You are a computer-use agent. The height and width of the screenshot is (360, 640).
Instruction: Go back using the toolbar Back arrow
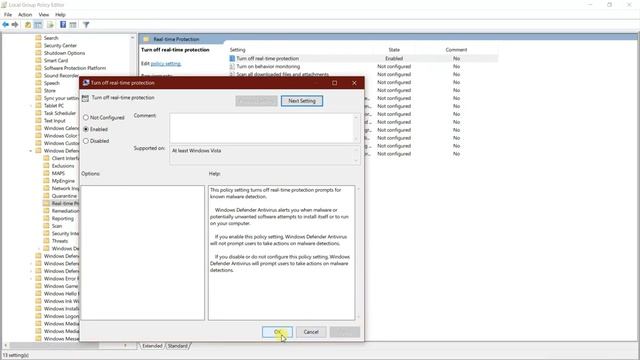coord(6,25)
